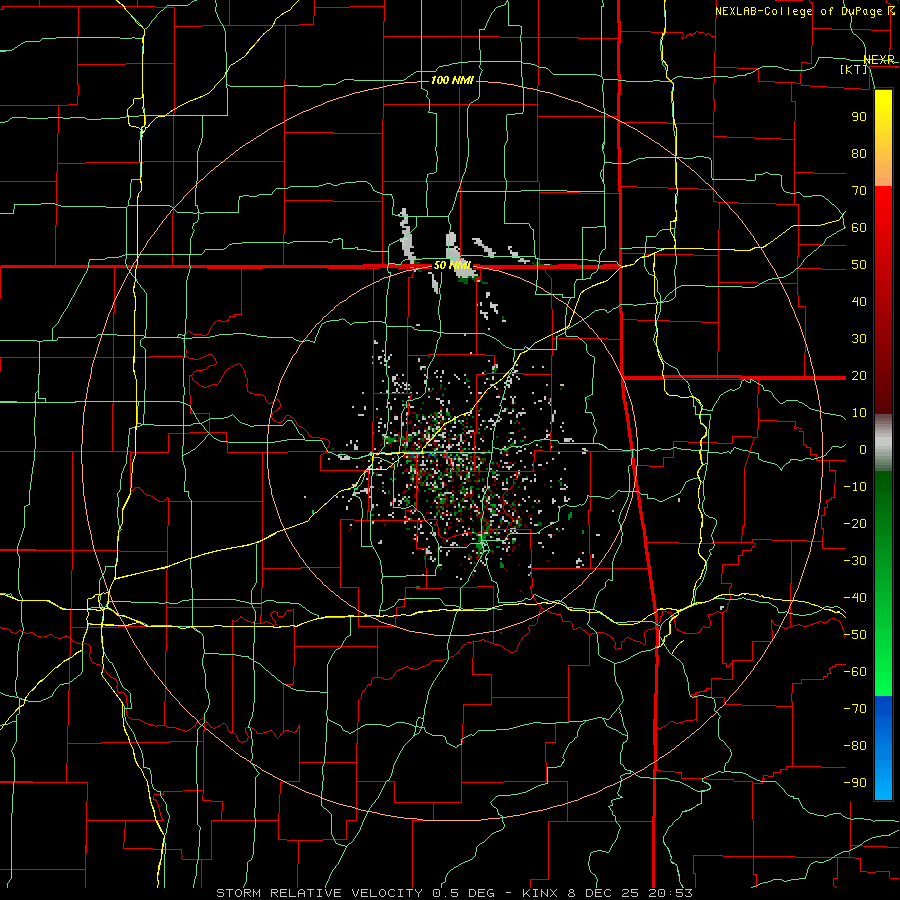The height and width of the screenshot is (900, 900).
Task: Click the 70 knot scale label
Action: 859,191
